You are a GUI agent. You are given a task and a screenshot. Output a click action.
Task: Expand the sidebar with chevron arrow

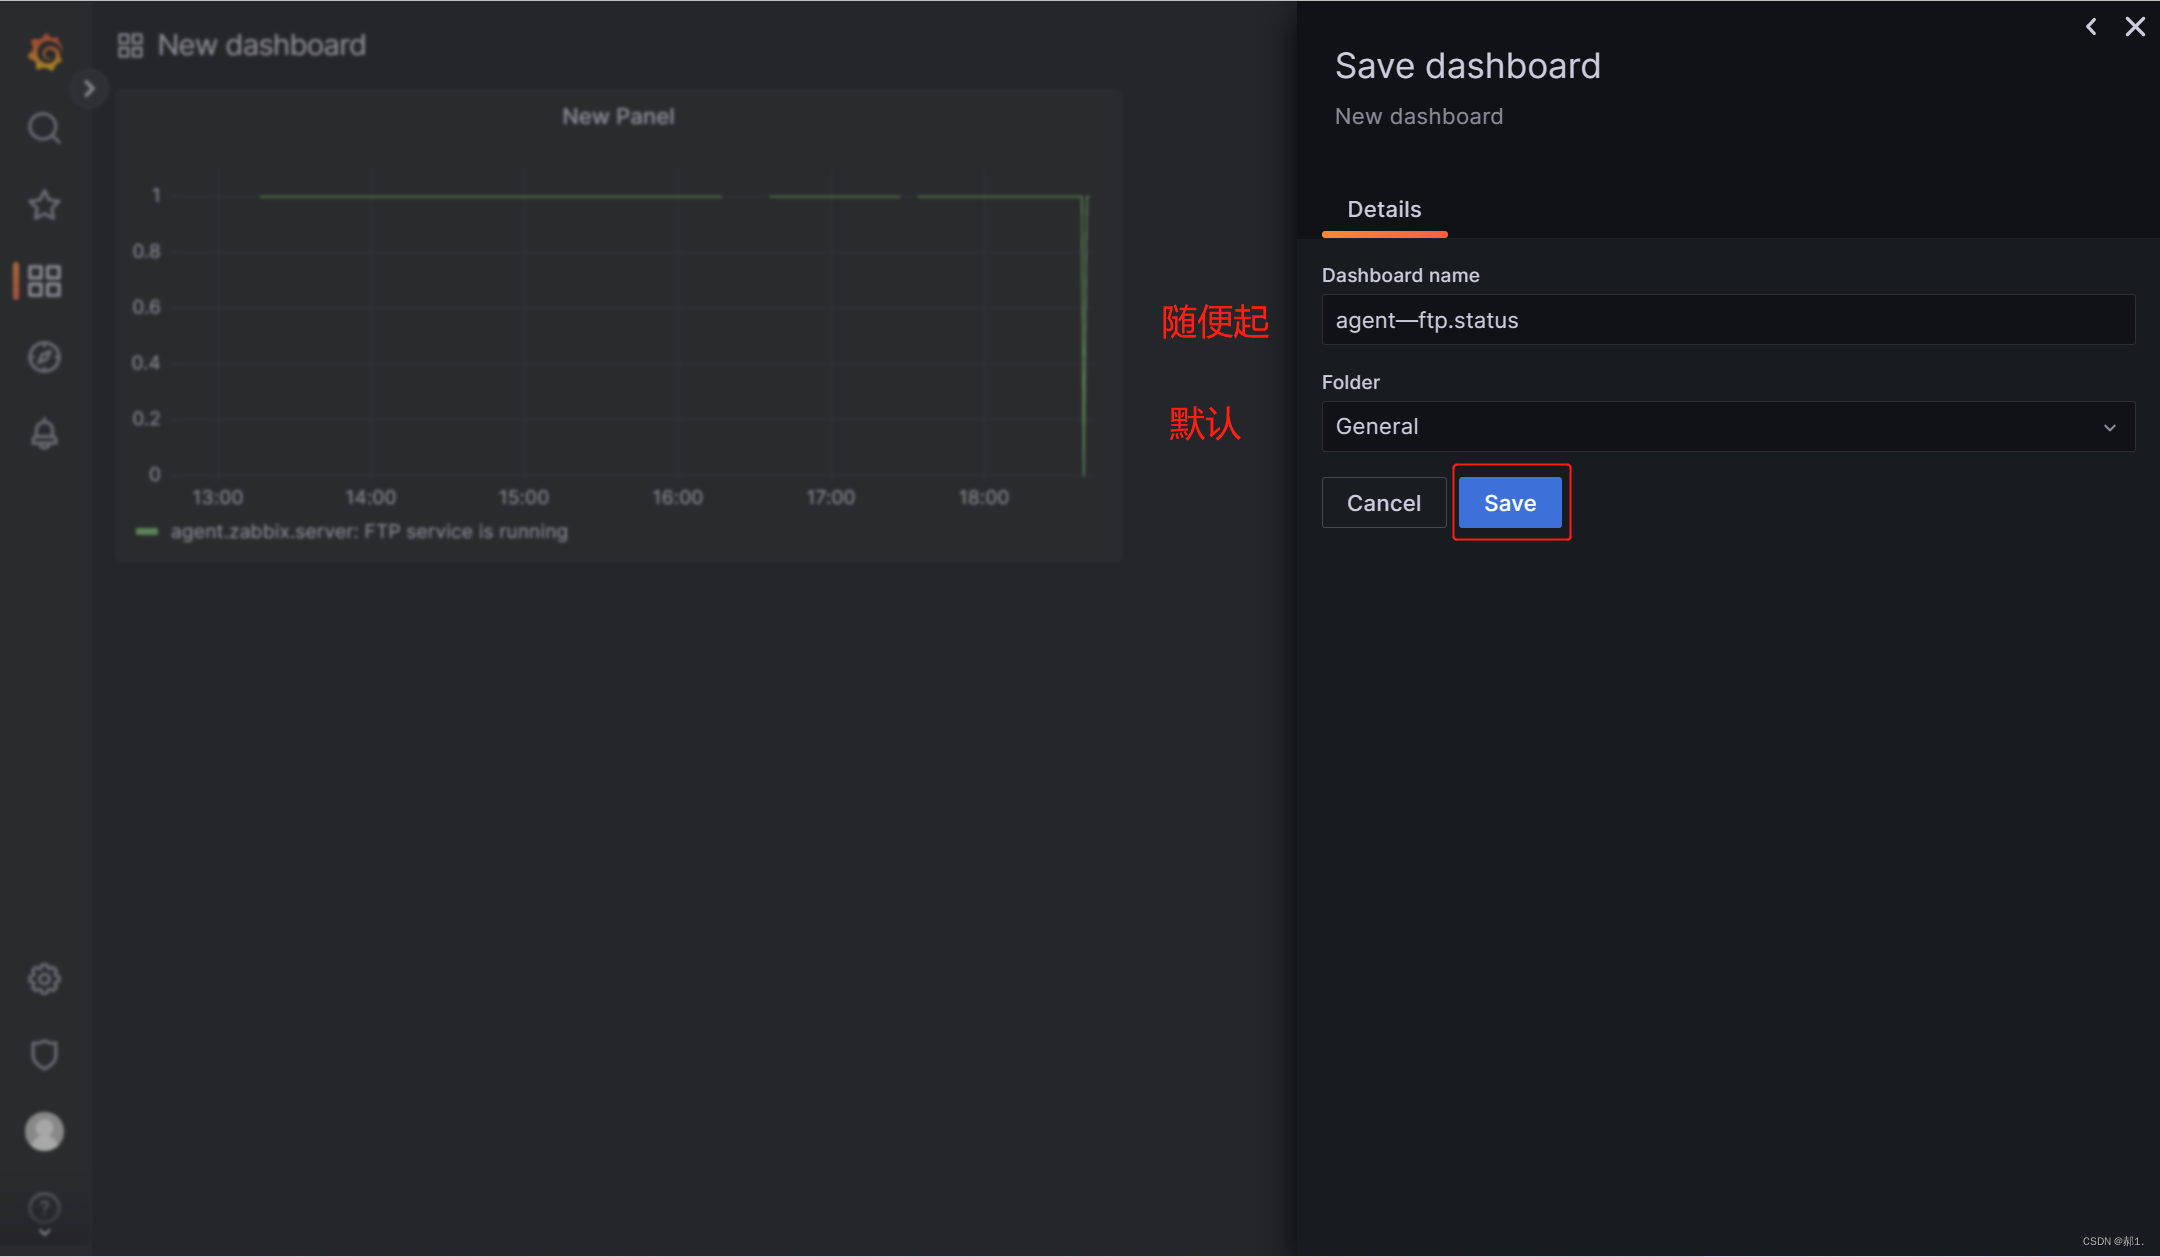(x=89, y=89)
